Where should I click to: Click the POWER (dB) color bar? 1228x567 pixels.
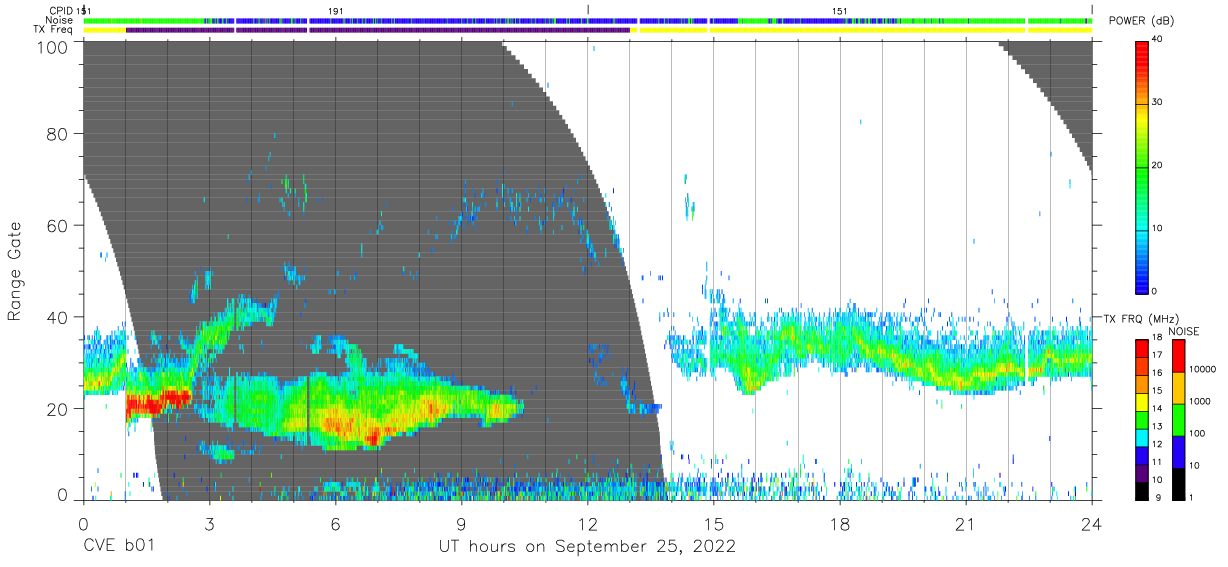tap(1142, 166)
